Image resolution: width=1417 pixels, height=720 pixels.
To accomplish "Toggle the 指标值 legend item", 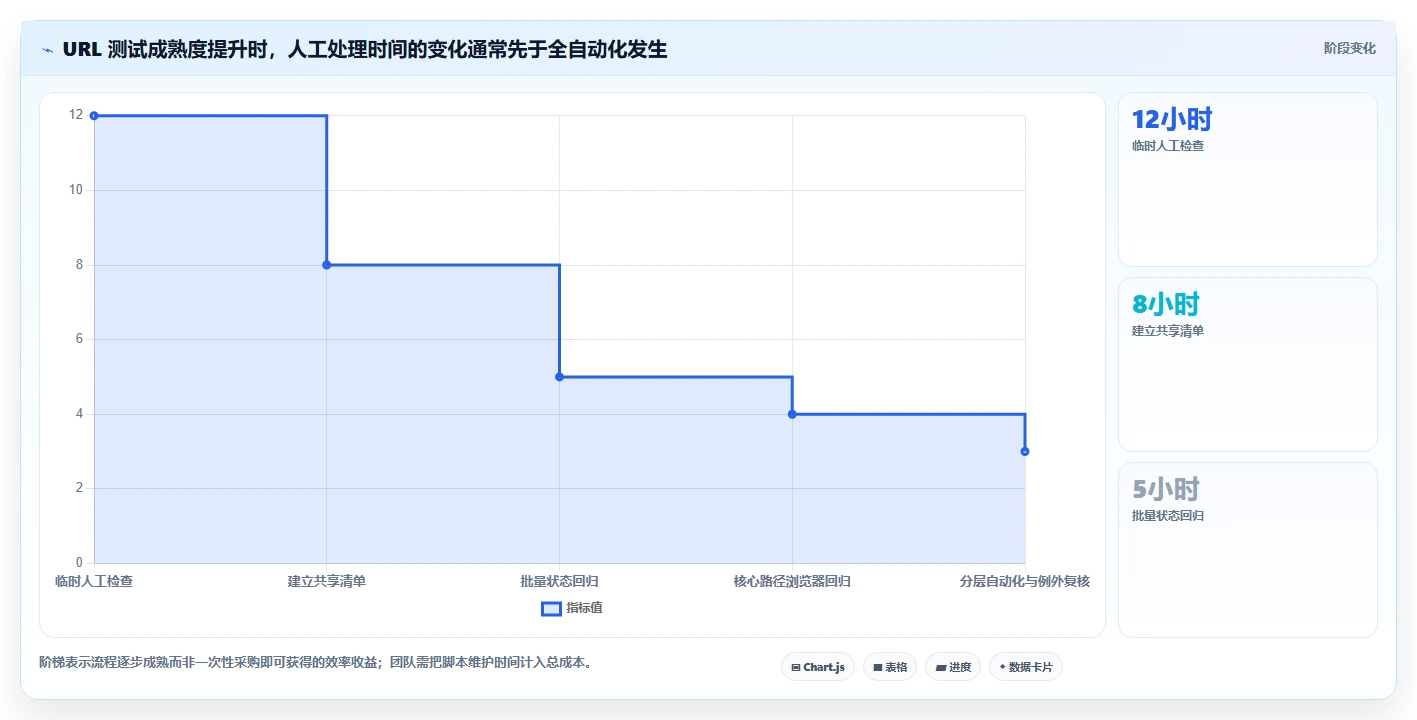I will point(572,608).
